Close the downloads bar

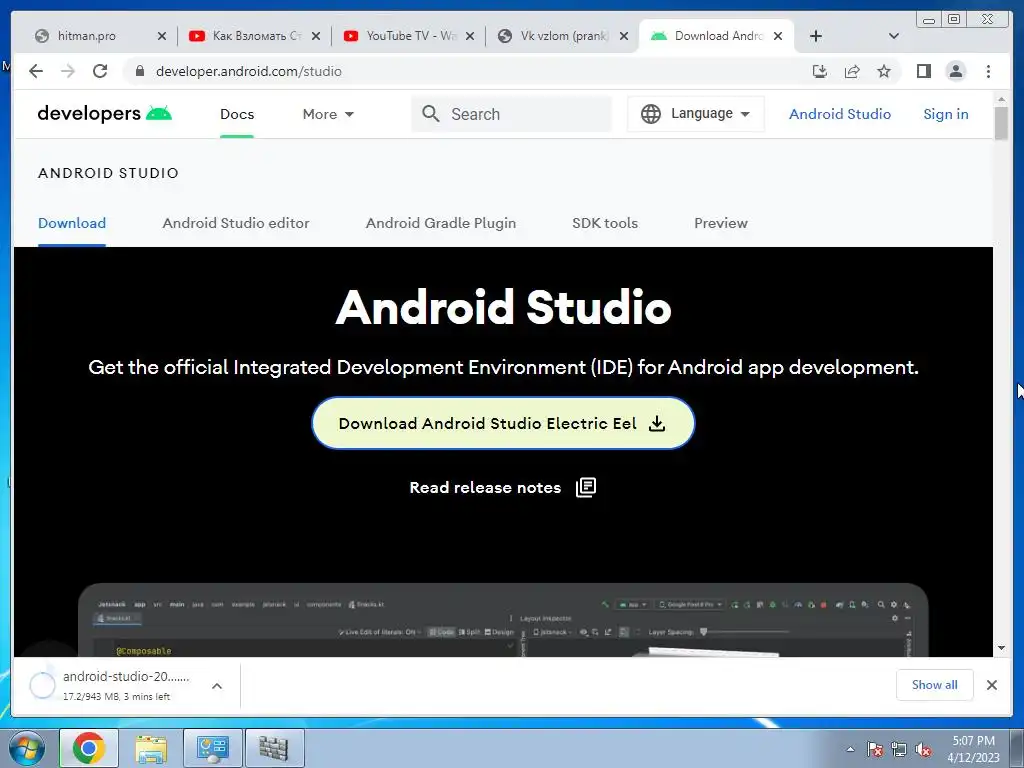pyautogui.click(x=992, y=684)
